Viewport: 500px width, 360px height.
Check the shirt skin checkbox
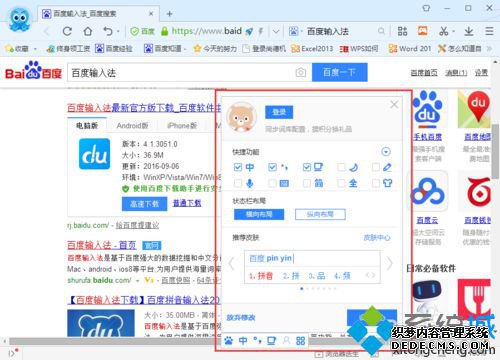(376, 183)
